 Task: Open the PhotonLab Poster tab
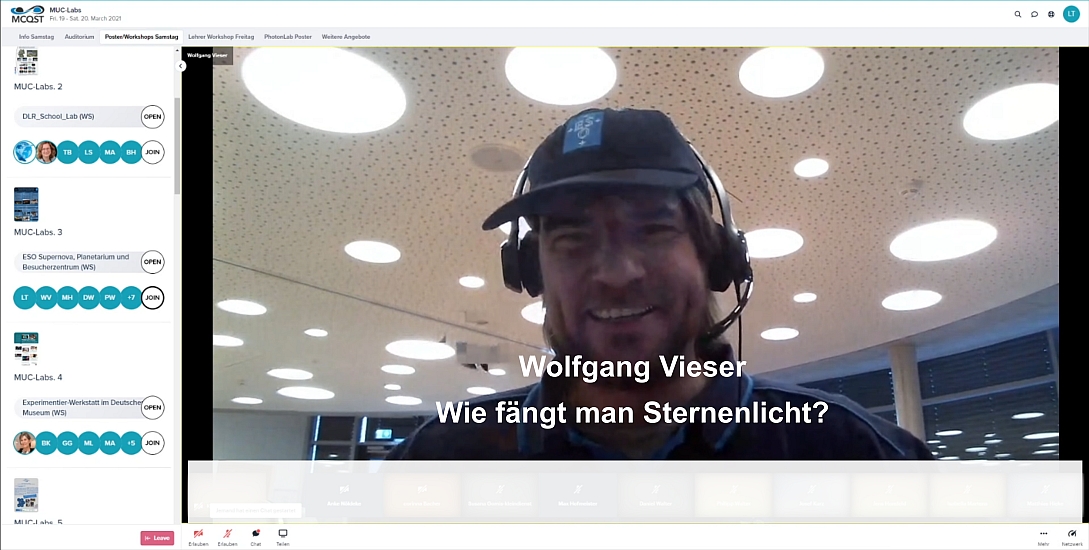pyautogui.click(x=288, y=37)
